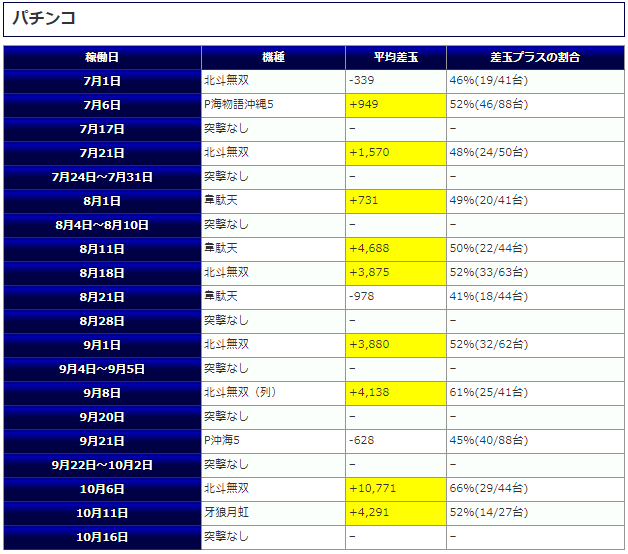Click the 機種 column header
The image size is (628, 554).
click(x=273, y=57)
